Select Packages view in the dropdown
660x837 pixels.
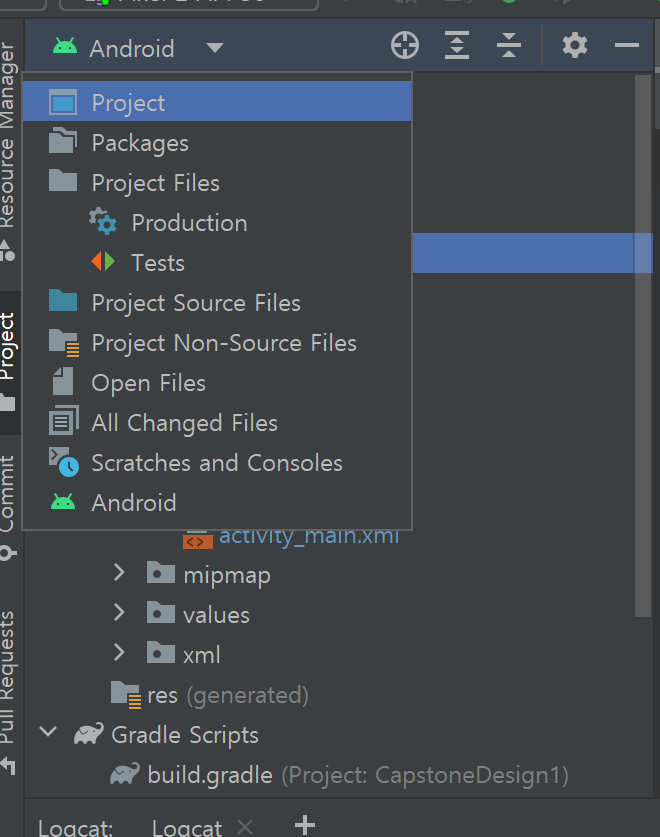click(217, 143)
